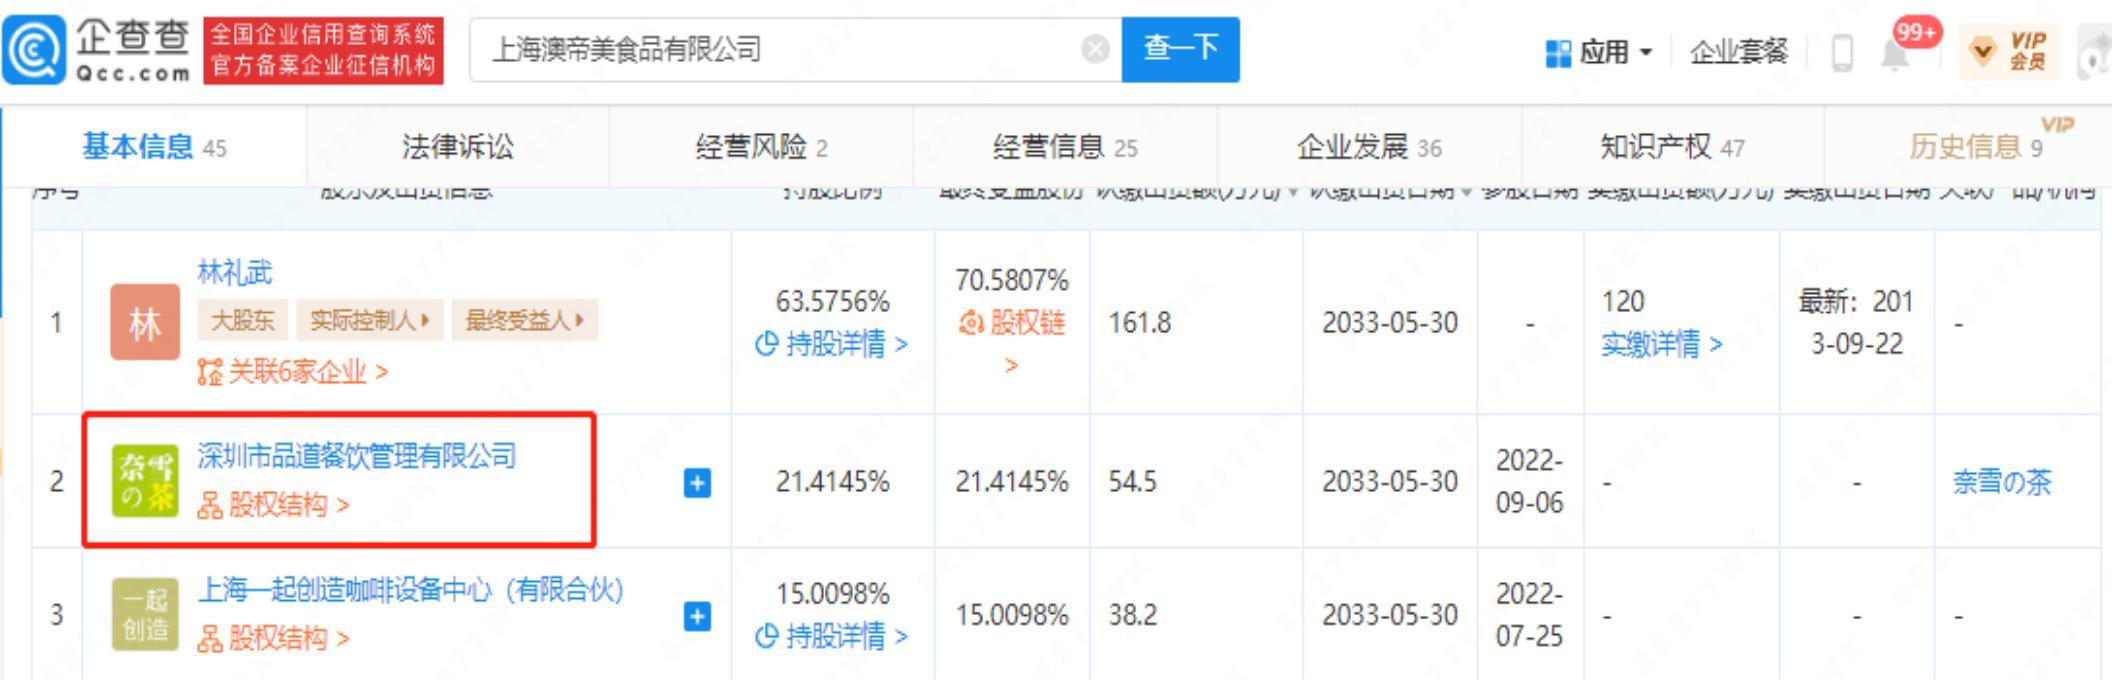Click the 查一下 search button
Viewport: 2112px width, 681px height.
[x=1180, y=49]
